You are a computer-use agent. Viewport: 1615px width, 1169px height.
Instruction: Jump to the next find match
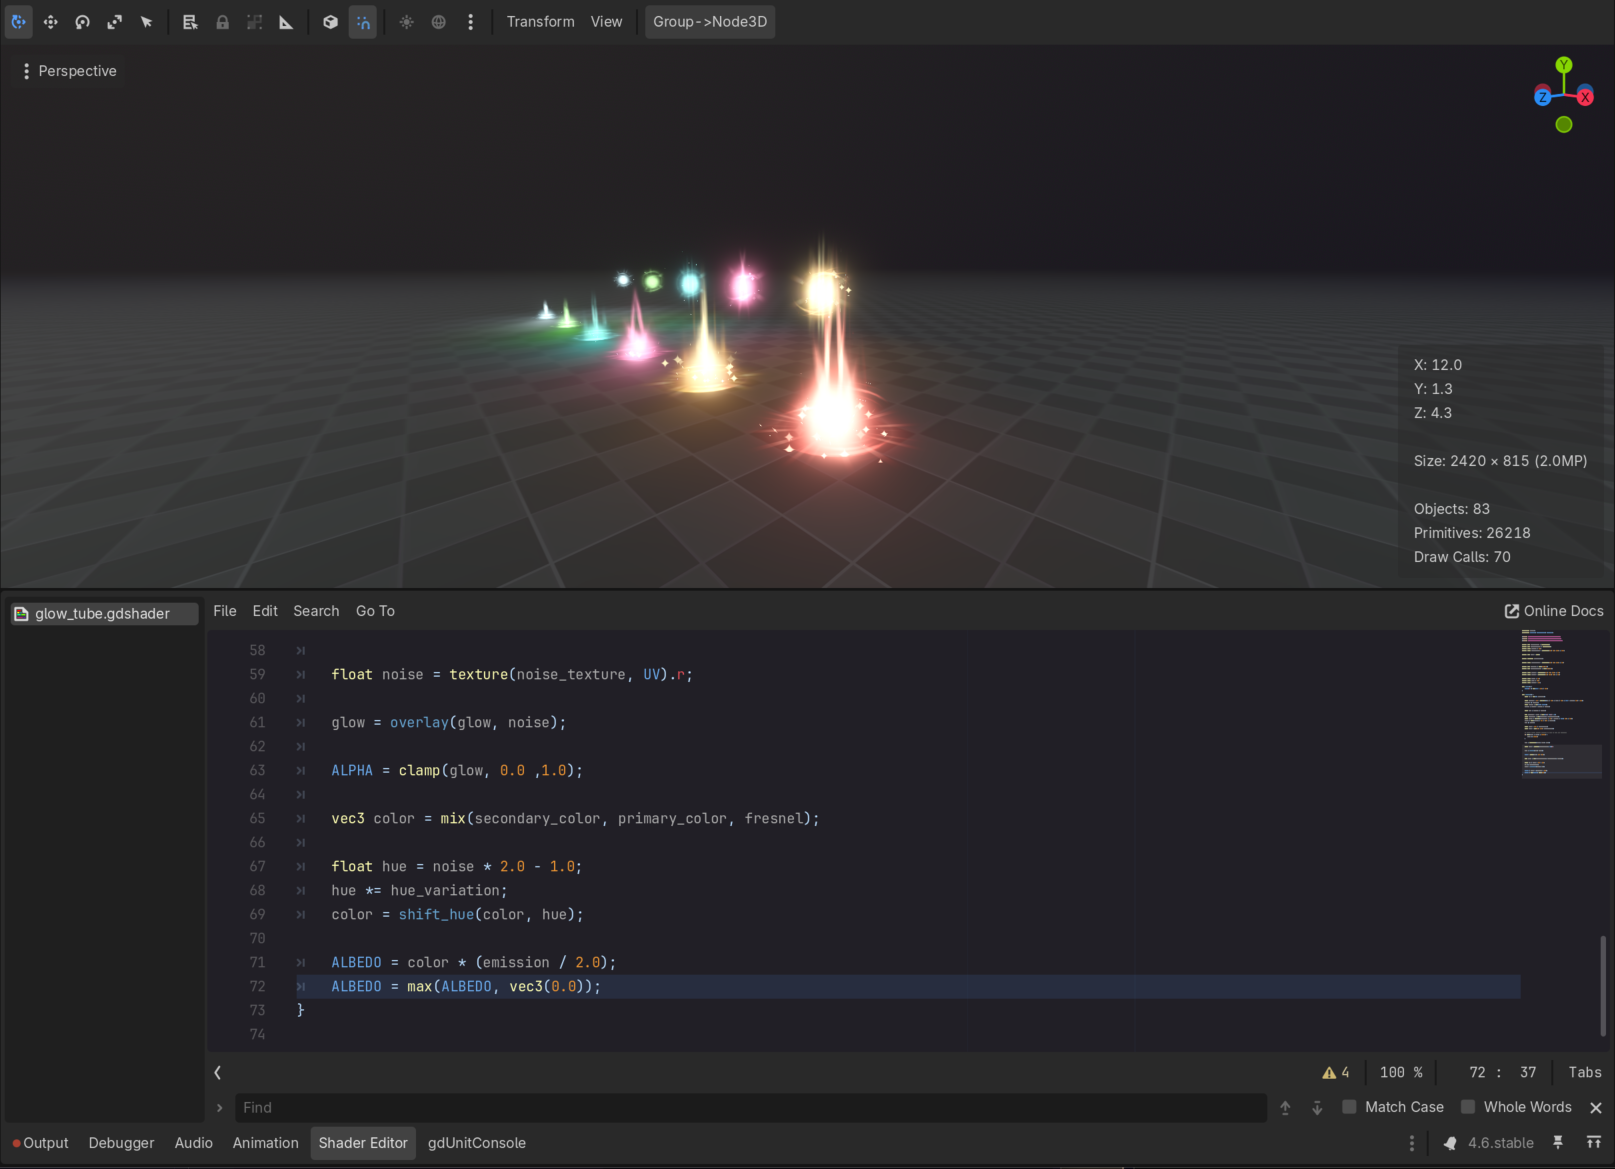1318,1108
